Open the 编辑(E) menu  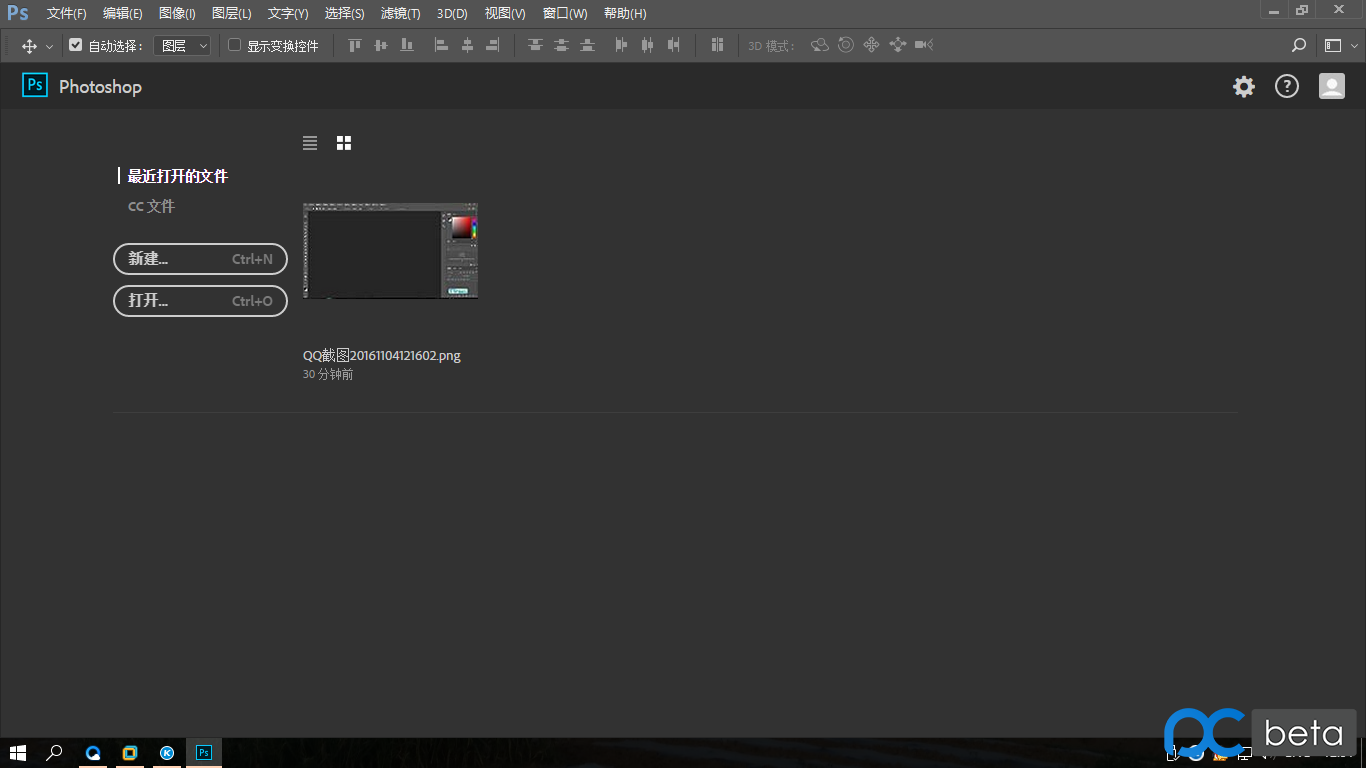point(123,14)
